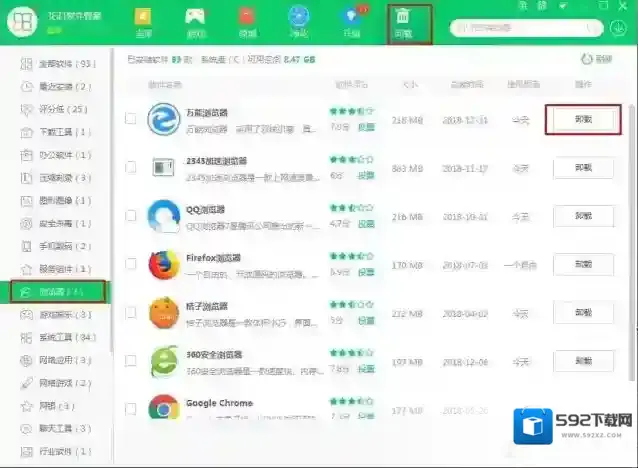638x468 pixels.
Task: Check the box beside Firefox浏览器
Action: (x=131, y=265)
